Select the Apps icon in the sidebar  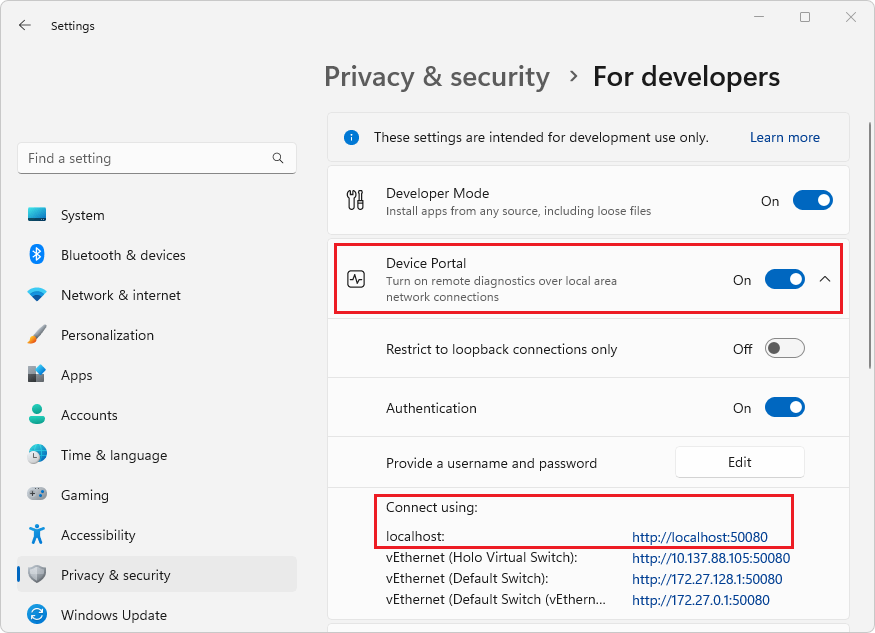click(38, 375)
